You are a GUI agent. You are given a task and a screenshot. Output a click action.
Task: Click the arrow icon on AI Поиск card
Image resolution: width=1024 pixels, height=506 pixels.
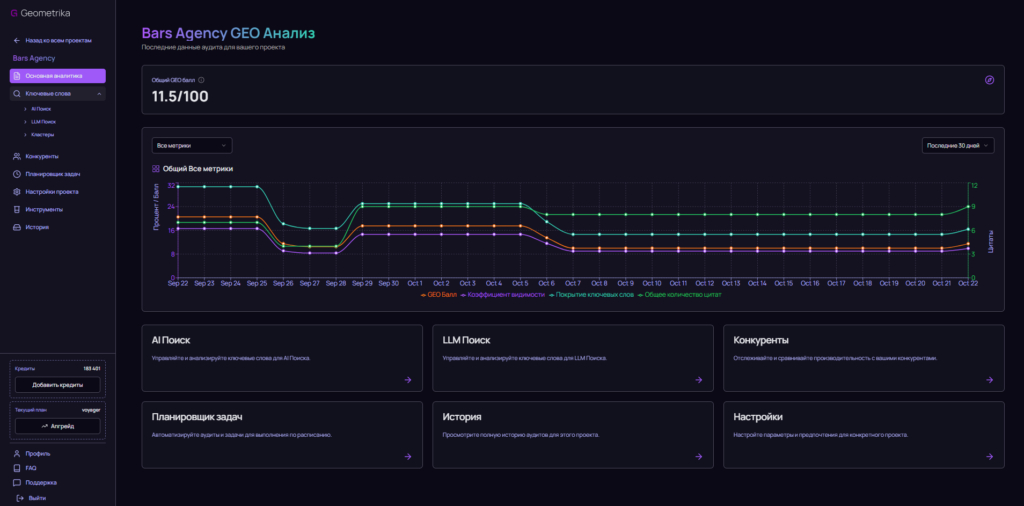point(408,380)
